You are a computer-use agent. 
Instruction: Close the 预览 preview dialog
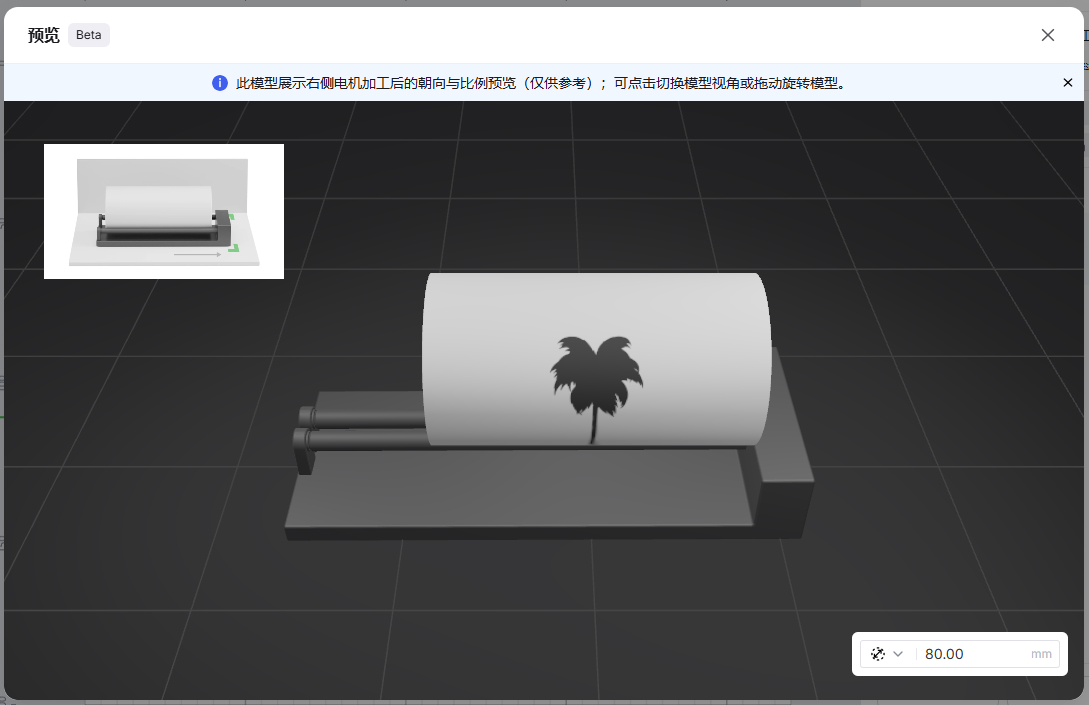pyautogui.click(x=1047, y=35)
